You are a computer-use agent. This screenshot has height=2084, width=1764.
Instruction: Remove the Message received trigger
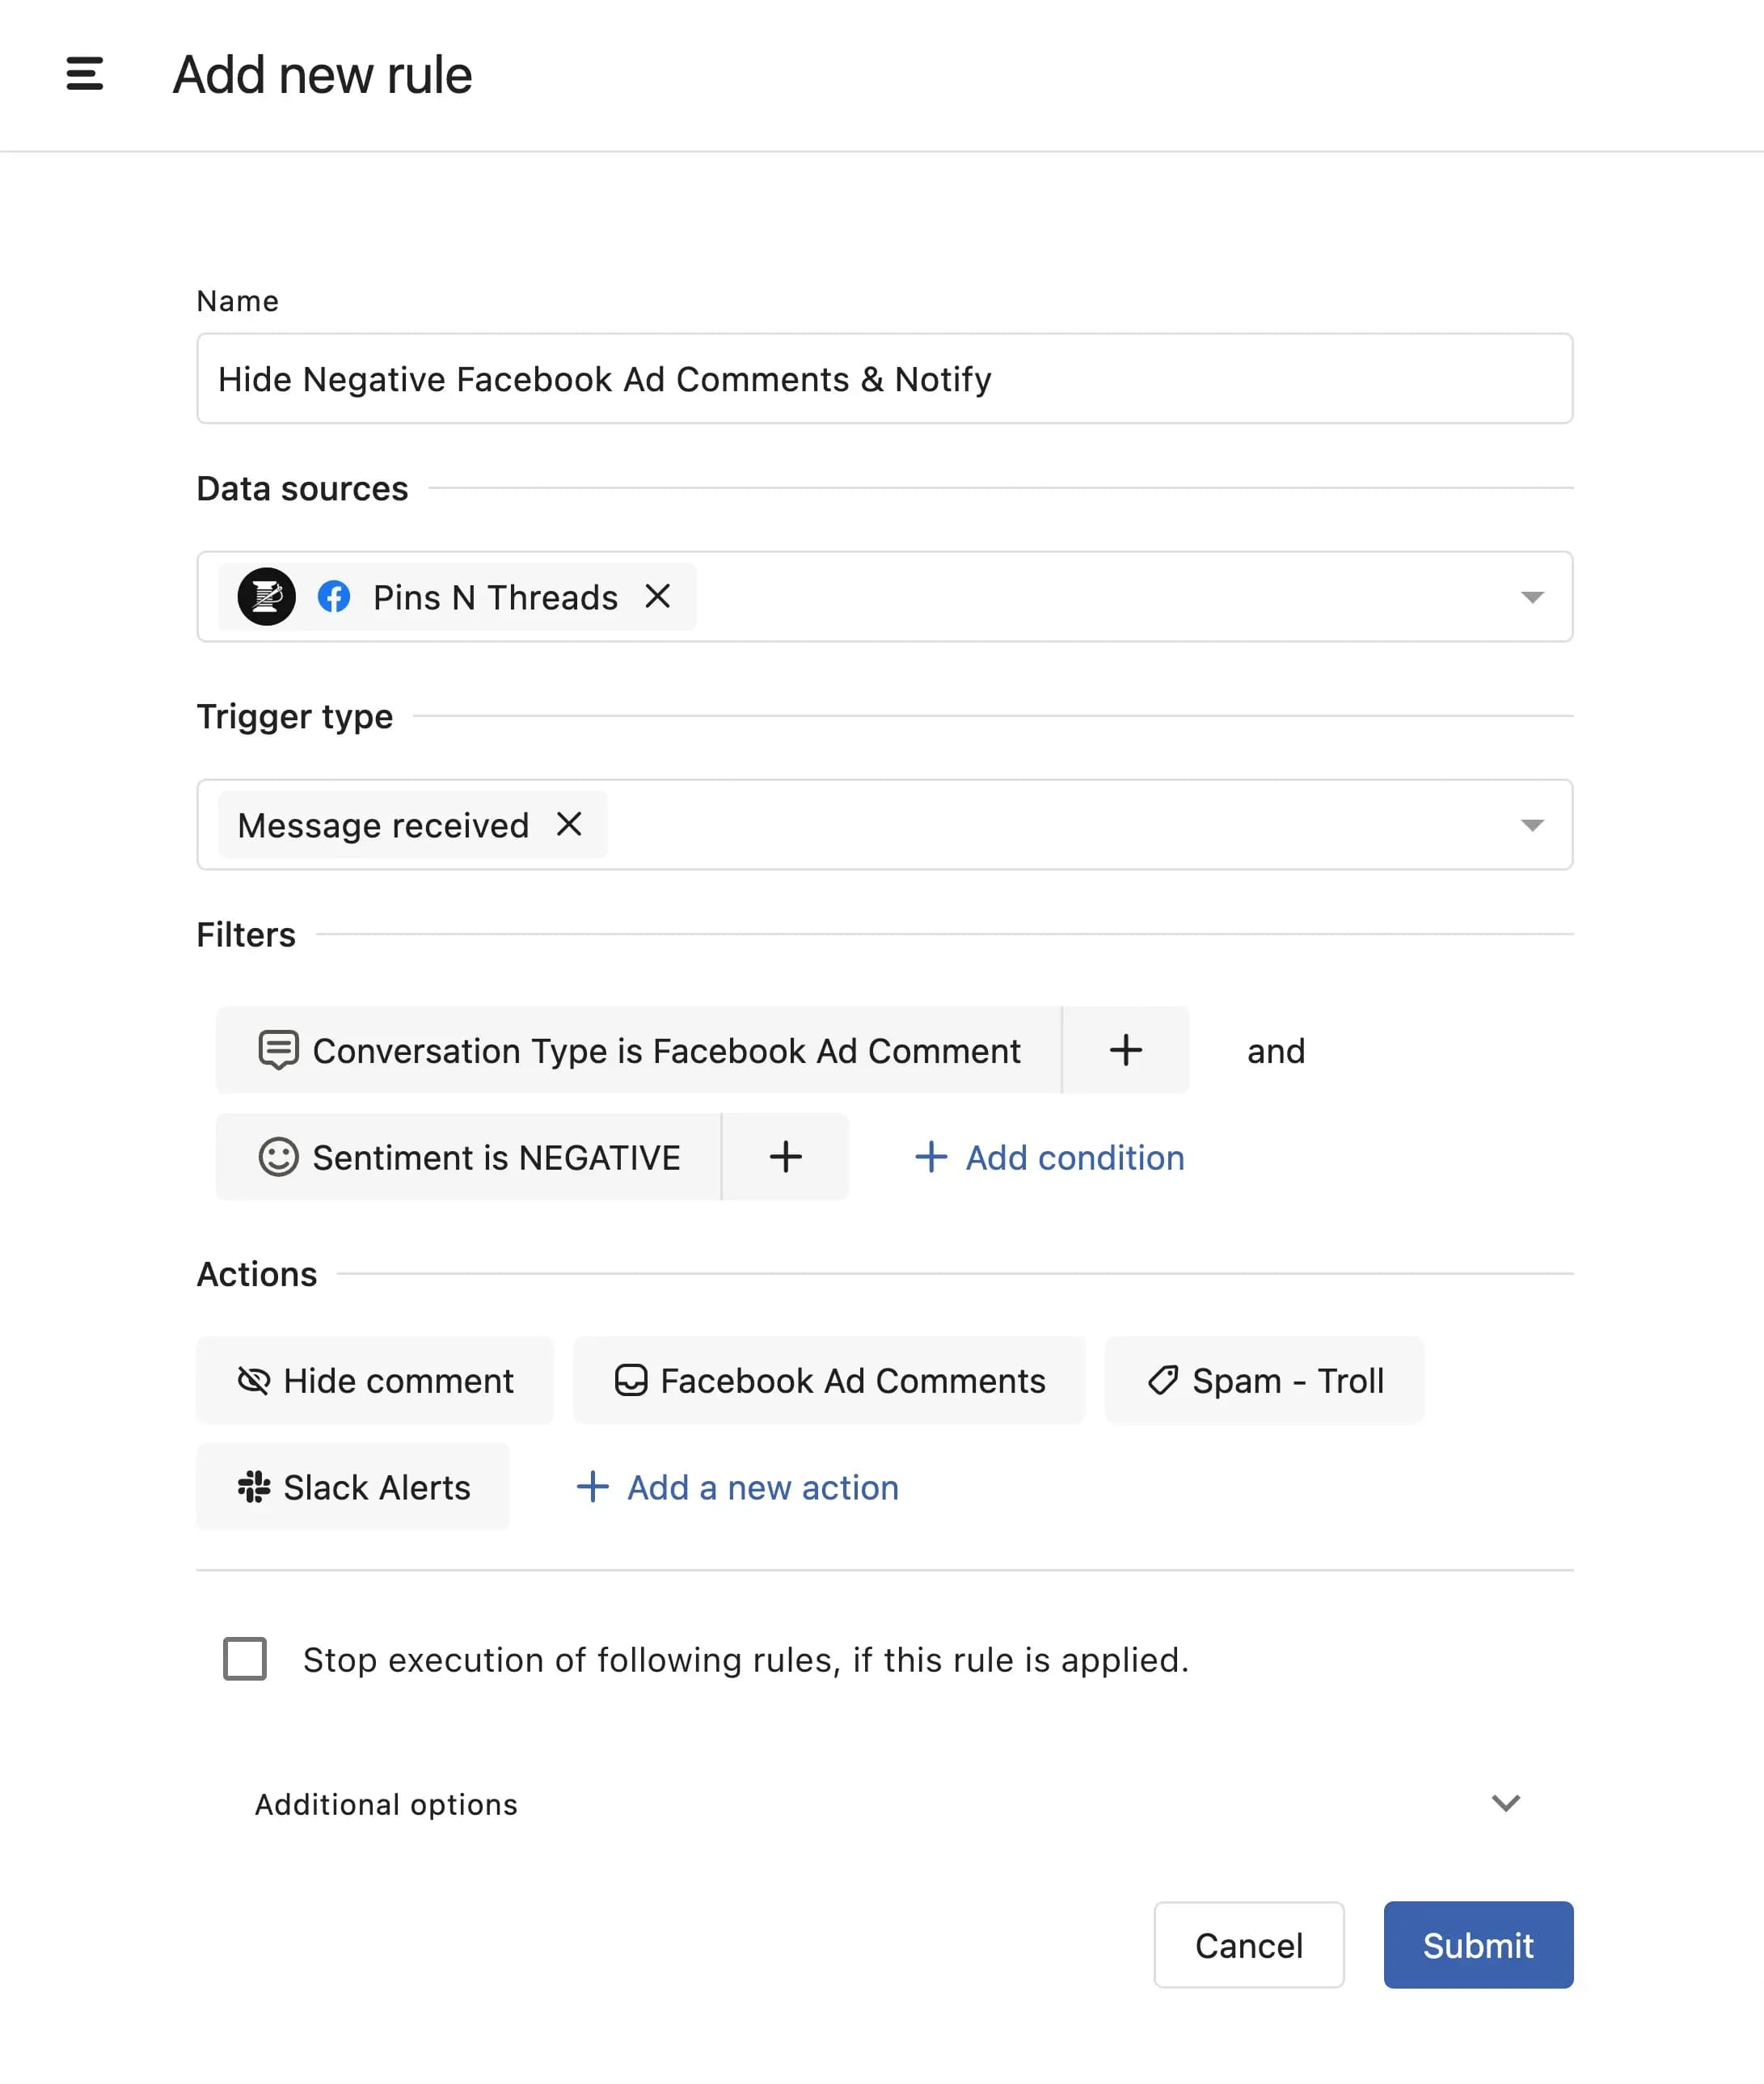[x=569, y=824]
